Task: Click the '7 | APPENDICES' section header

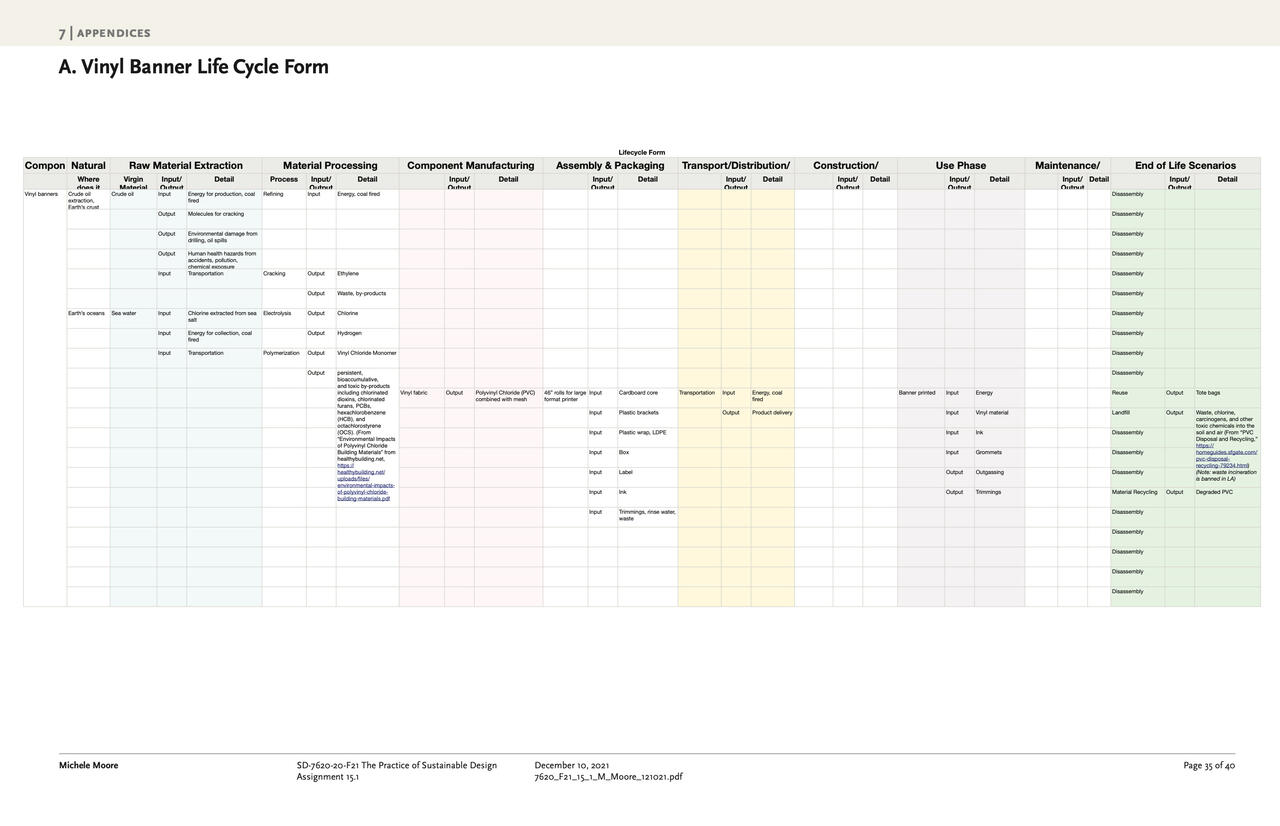Action: coord(104,33)
